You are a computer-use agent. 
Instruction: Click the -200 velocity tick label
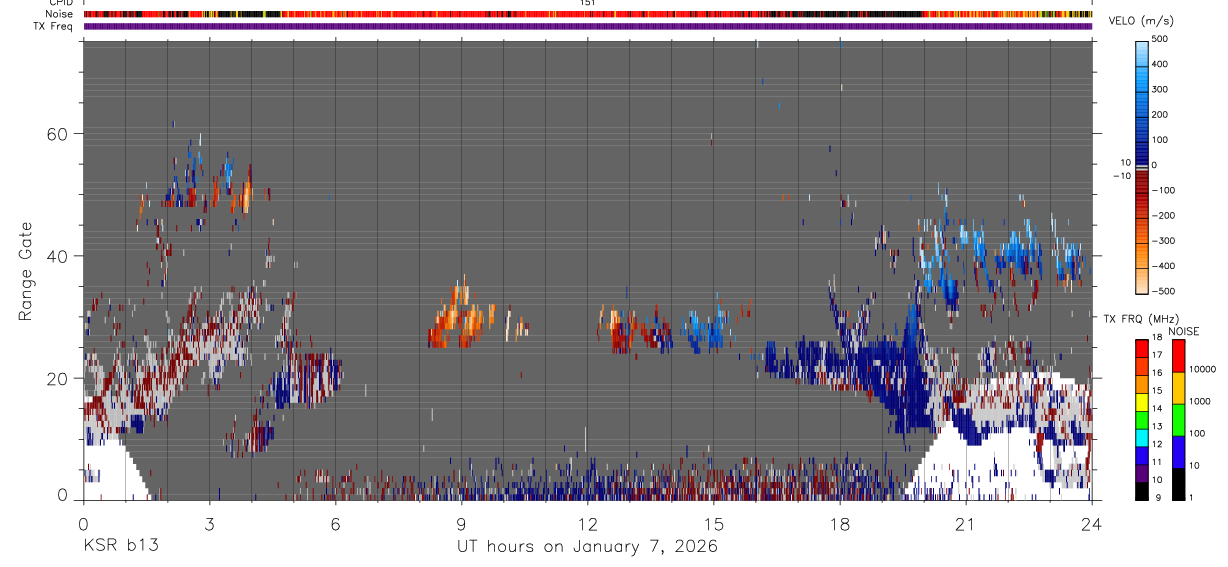(1164, 215)
